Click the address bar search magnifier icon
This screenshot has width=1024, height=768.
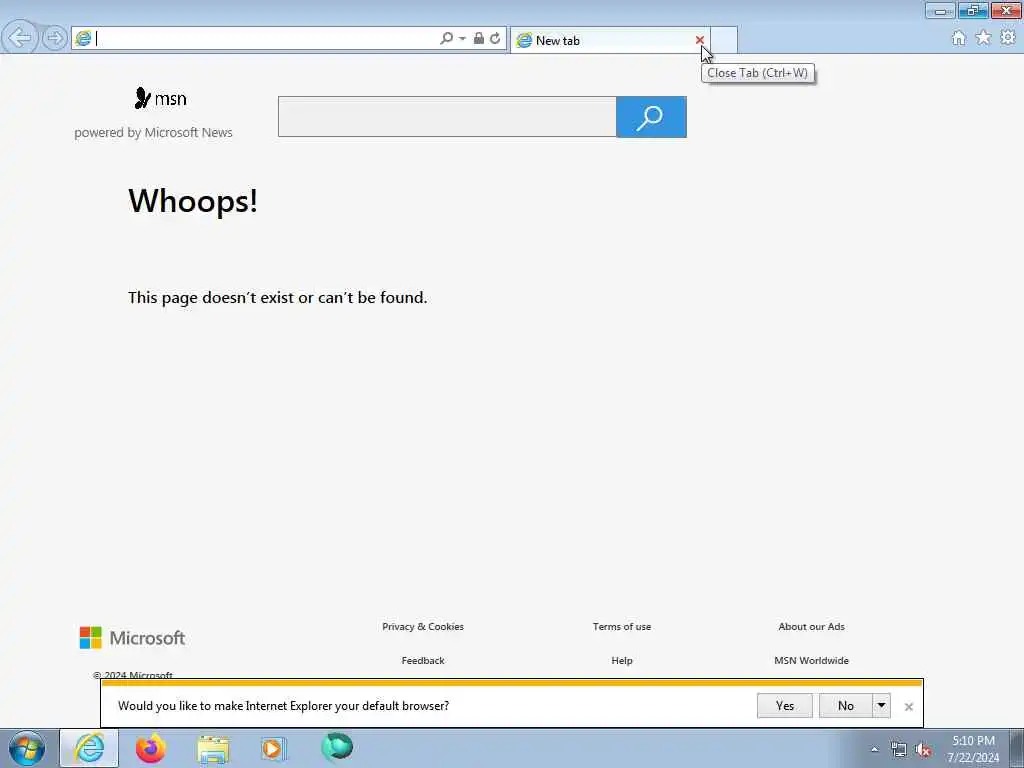447,39
